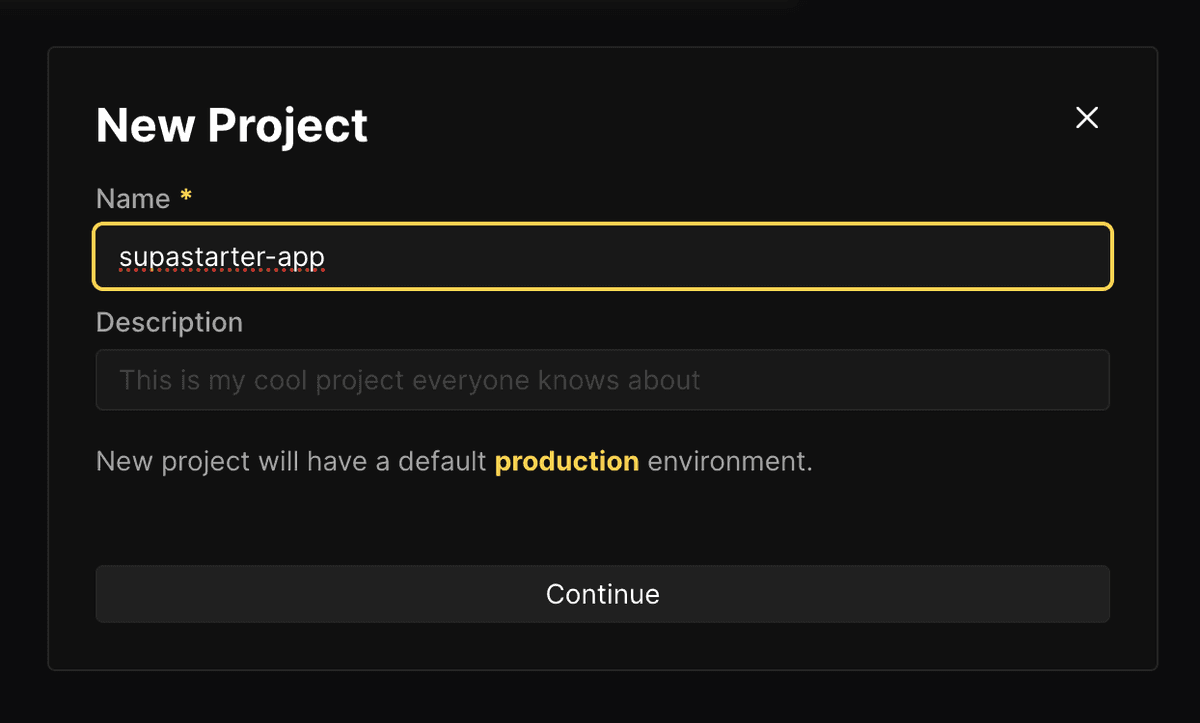Click empty right side of Description field
1200x723 pixels.
click(950, 380)
